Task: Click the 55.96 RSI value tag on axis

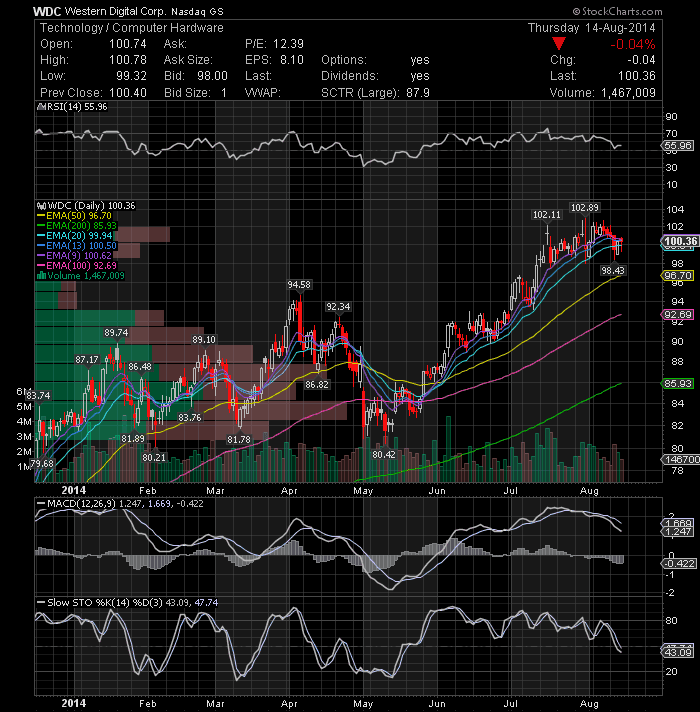Action: pos(677,146)
